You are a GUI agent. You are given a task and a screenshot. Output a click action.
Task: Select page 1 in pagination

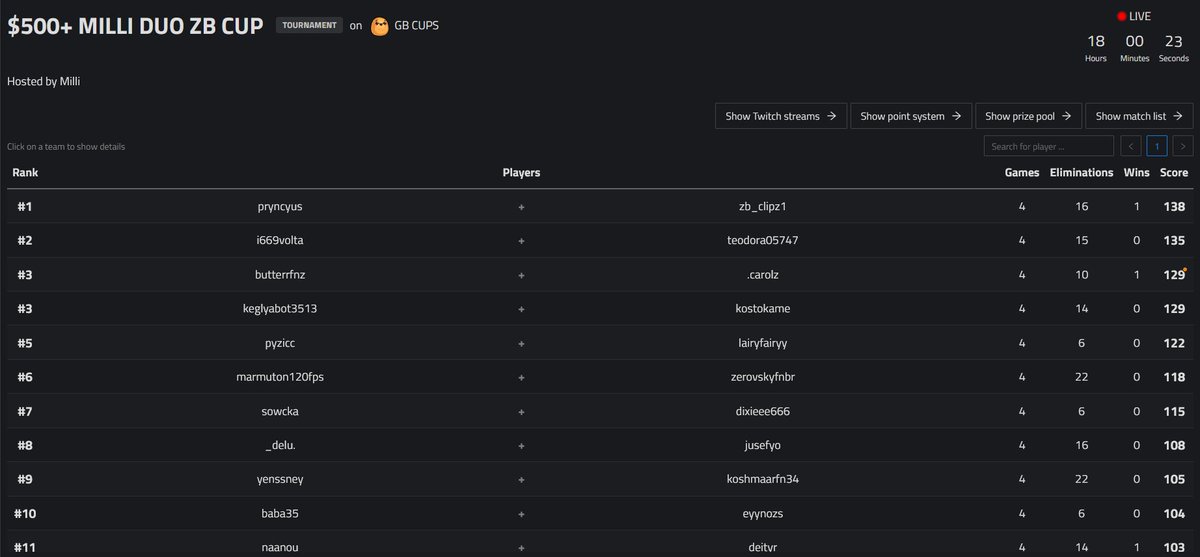[1157, 147]
